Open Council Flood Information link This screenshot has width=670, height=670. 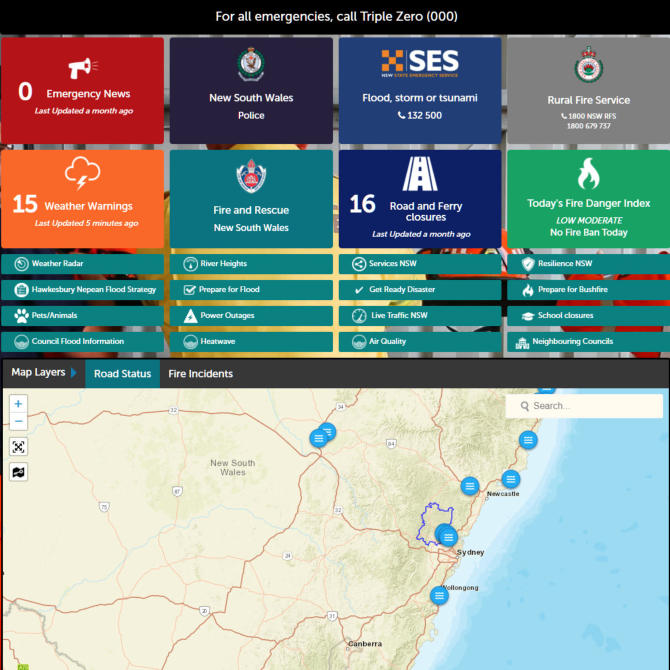[82, 342]
